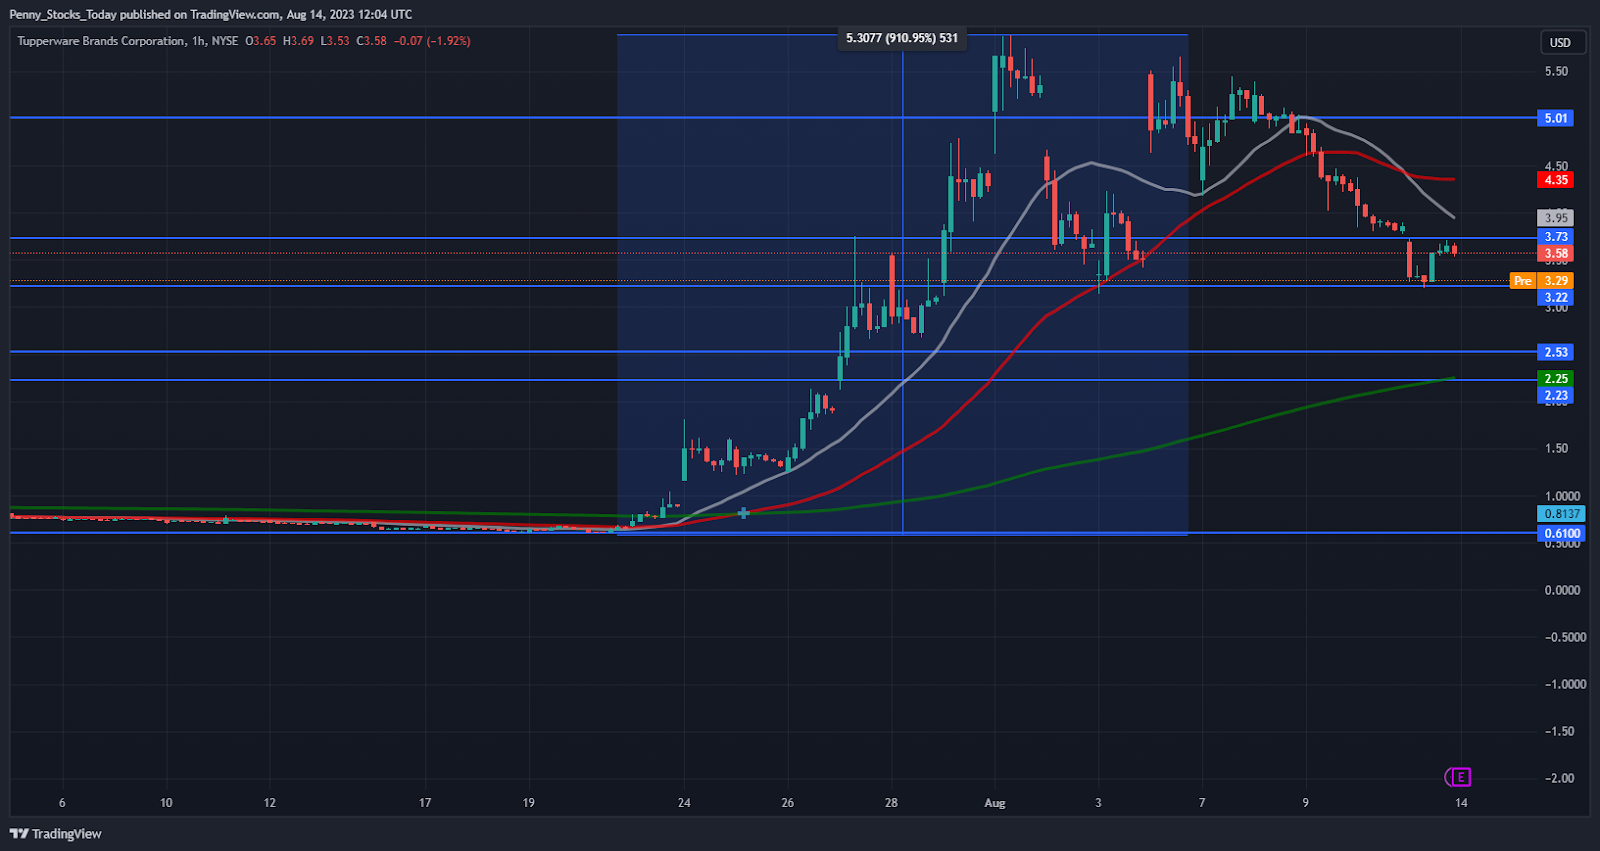
Task: Click the orange 3.29 pre-market price label
Action: [1555, 281]
